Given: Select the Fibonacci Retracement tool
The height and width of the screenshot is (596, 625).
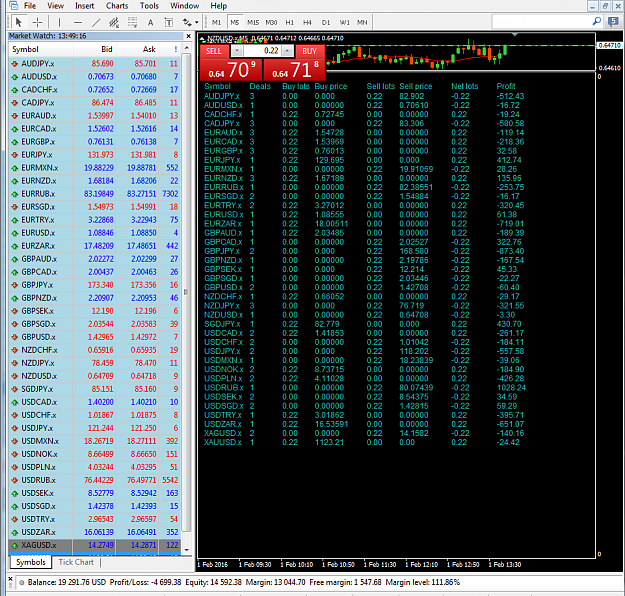Looking at the screenshot, I should [x=132, y=22].
